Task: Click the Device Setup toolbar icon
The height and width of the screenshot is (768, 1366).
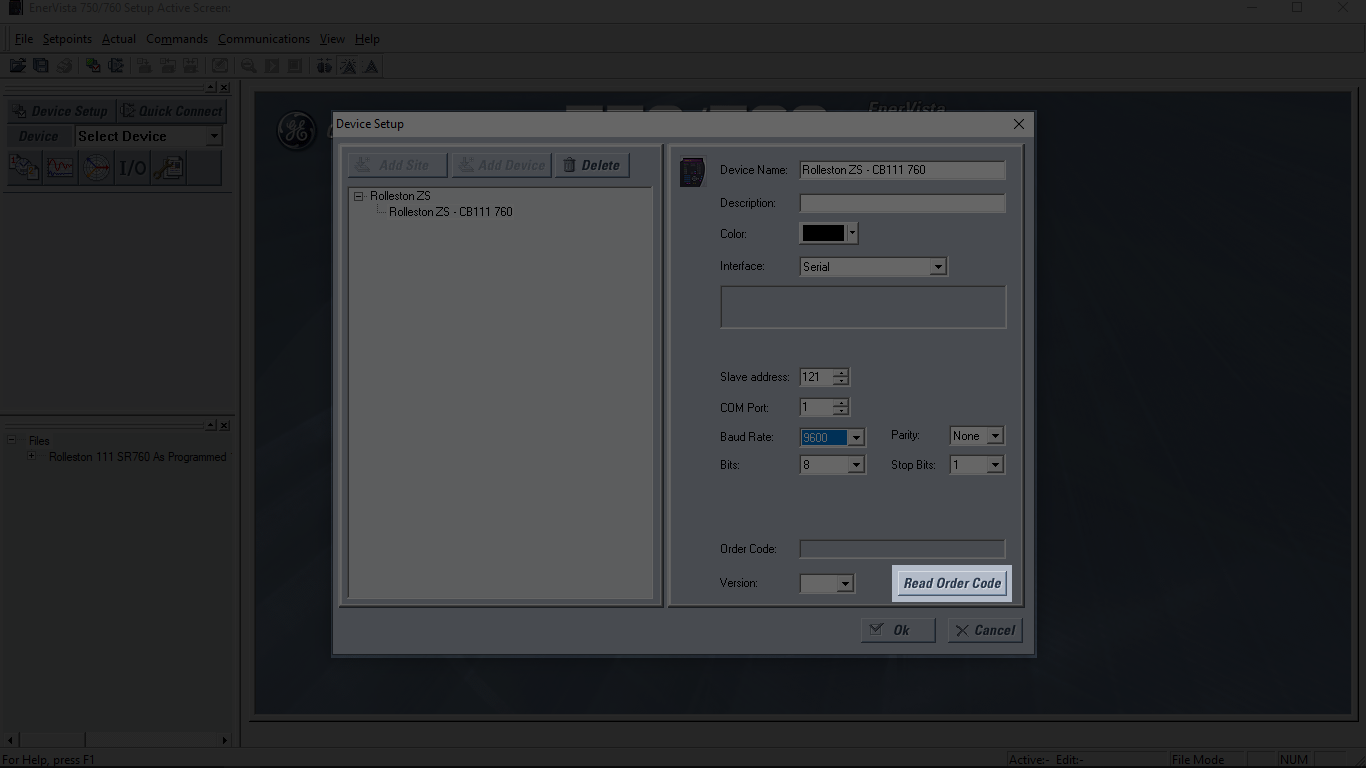Action: [x=93, y=66]
